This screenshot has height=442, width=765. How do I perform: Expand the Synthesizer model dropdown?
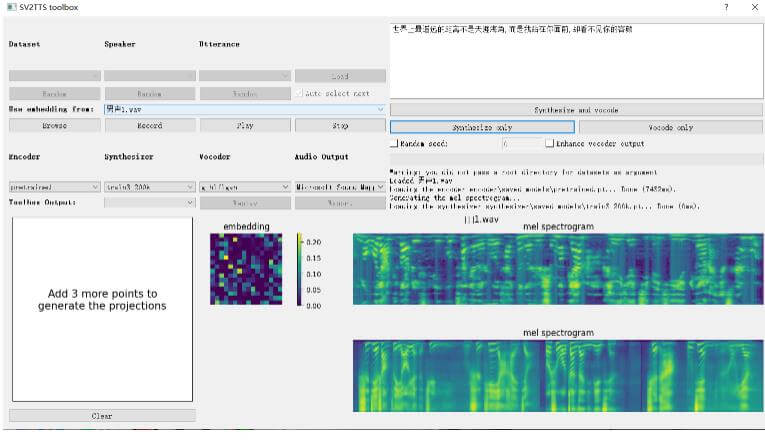[x=149, y=187]
